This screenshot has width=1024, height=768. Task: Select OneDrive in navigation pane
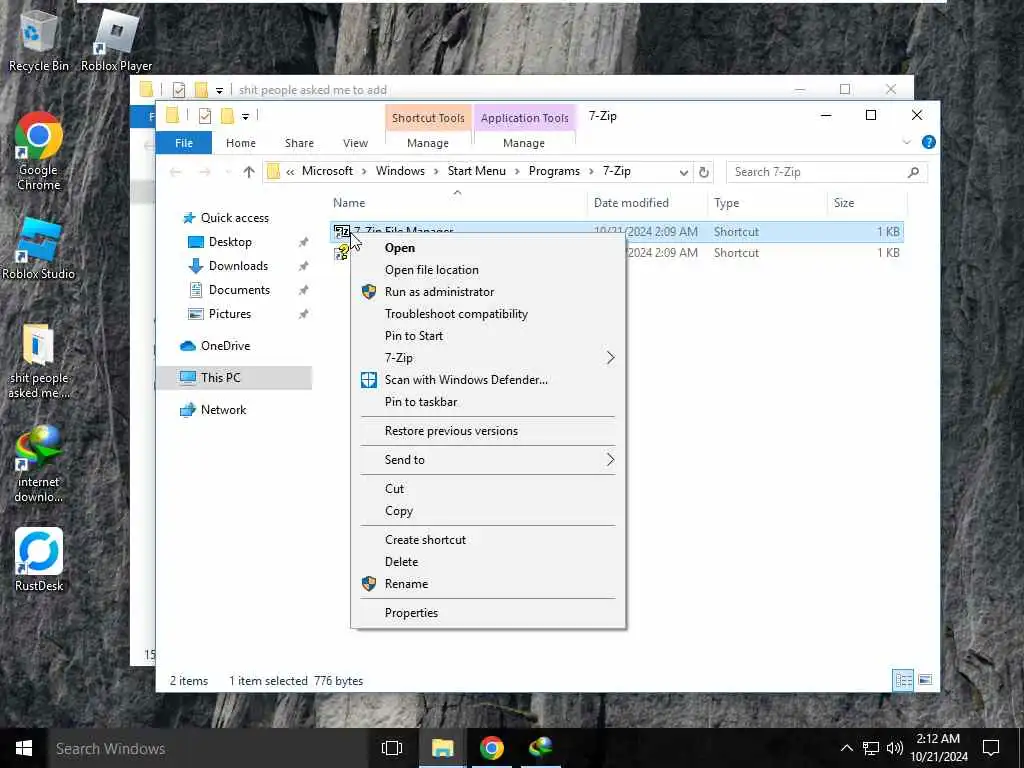225,345
